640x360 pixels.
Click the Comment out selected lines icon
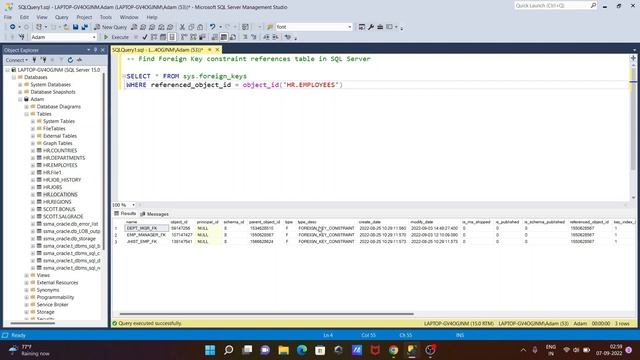pos(245,37)
